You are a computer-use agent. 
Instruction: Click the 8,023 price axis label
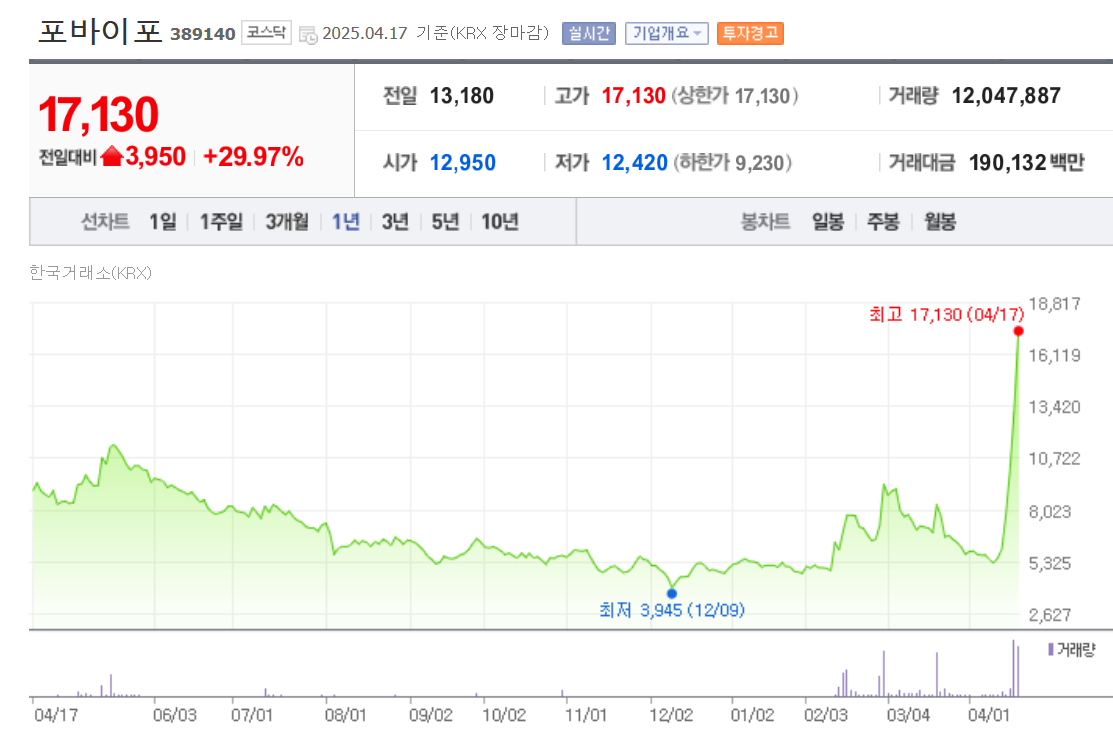coord(1050,511)
